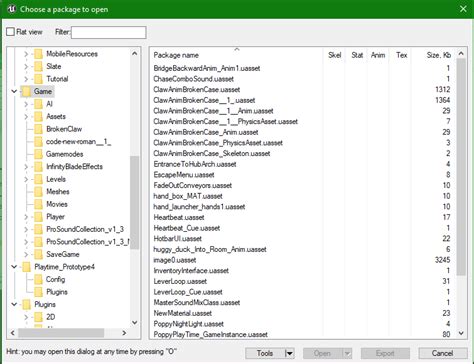The height and width of the screenshot is (364, 474).
Task: Select huggy_duck_Into_Room_Anim.uasset
Action: tap(210, 249)
